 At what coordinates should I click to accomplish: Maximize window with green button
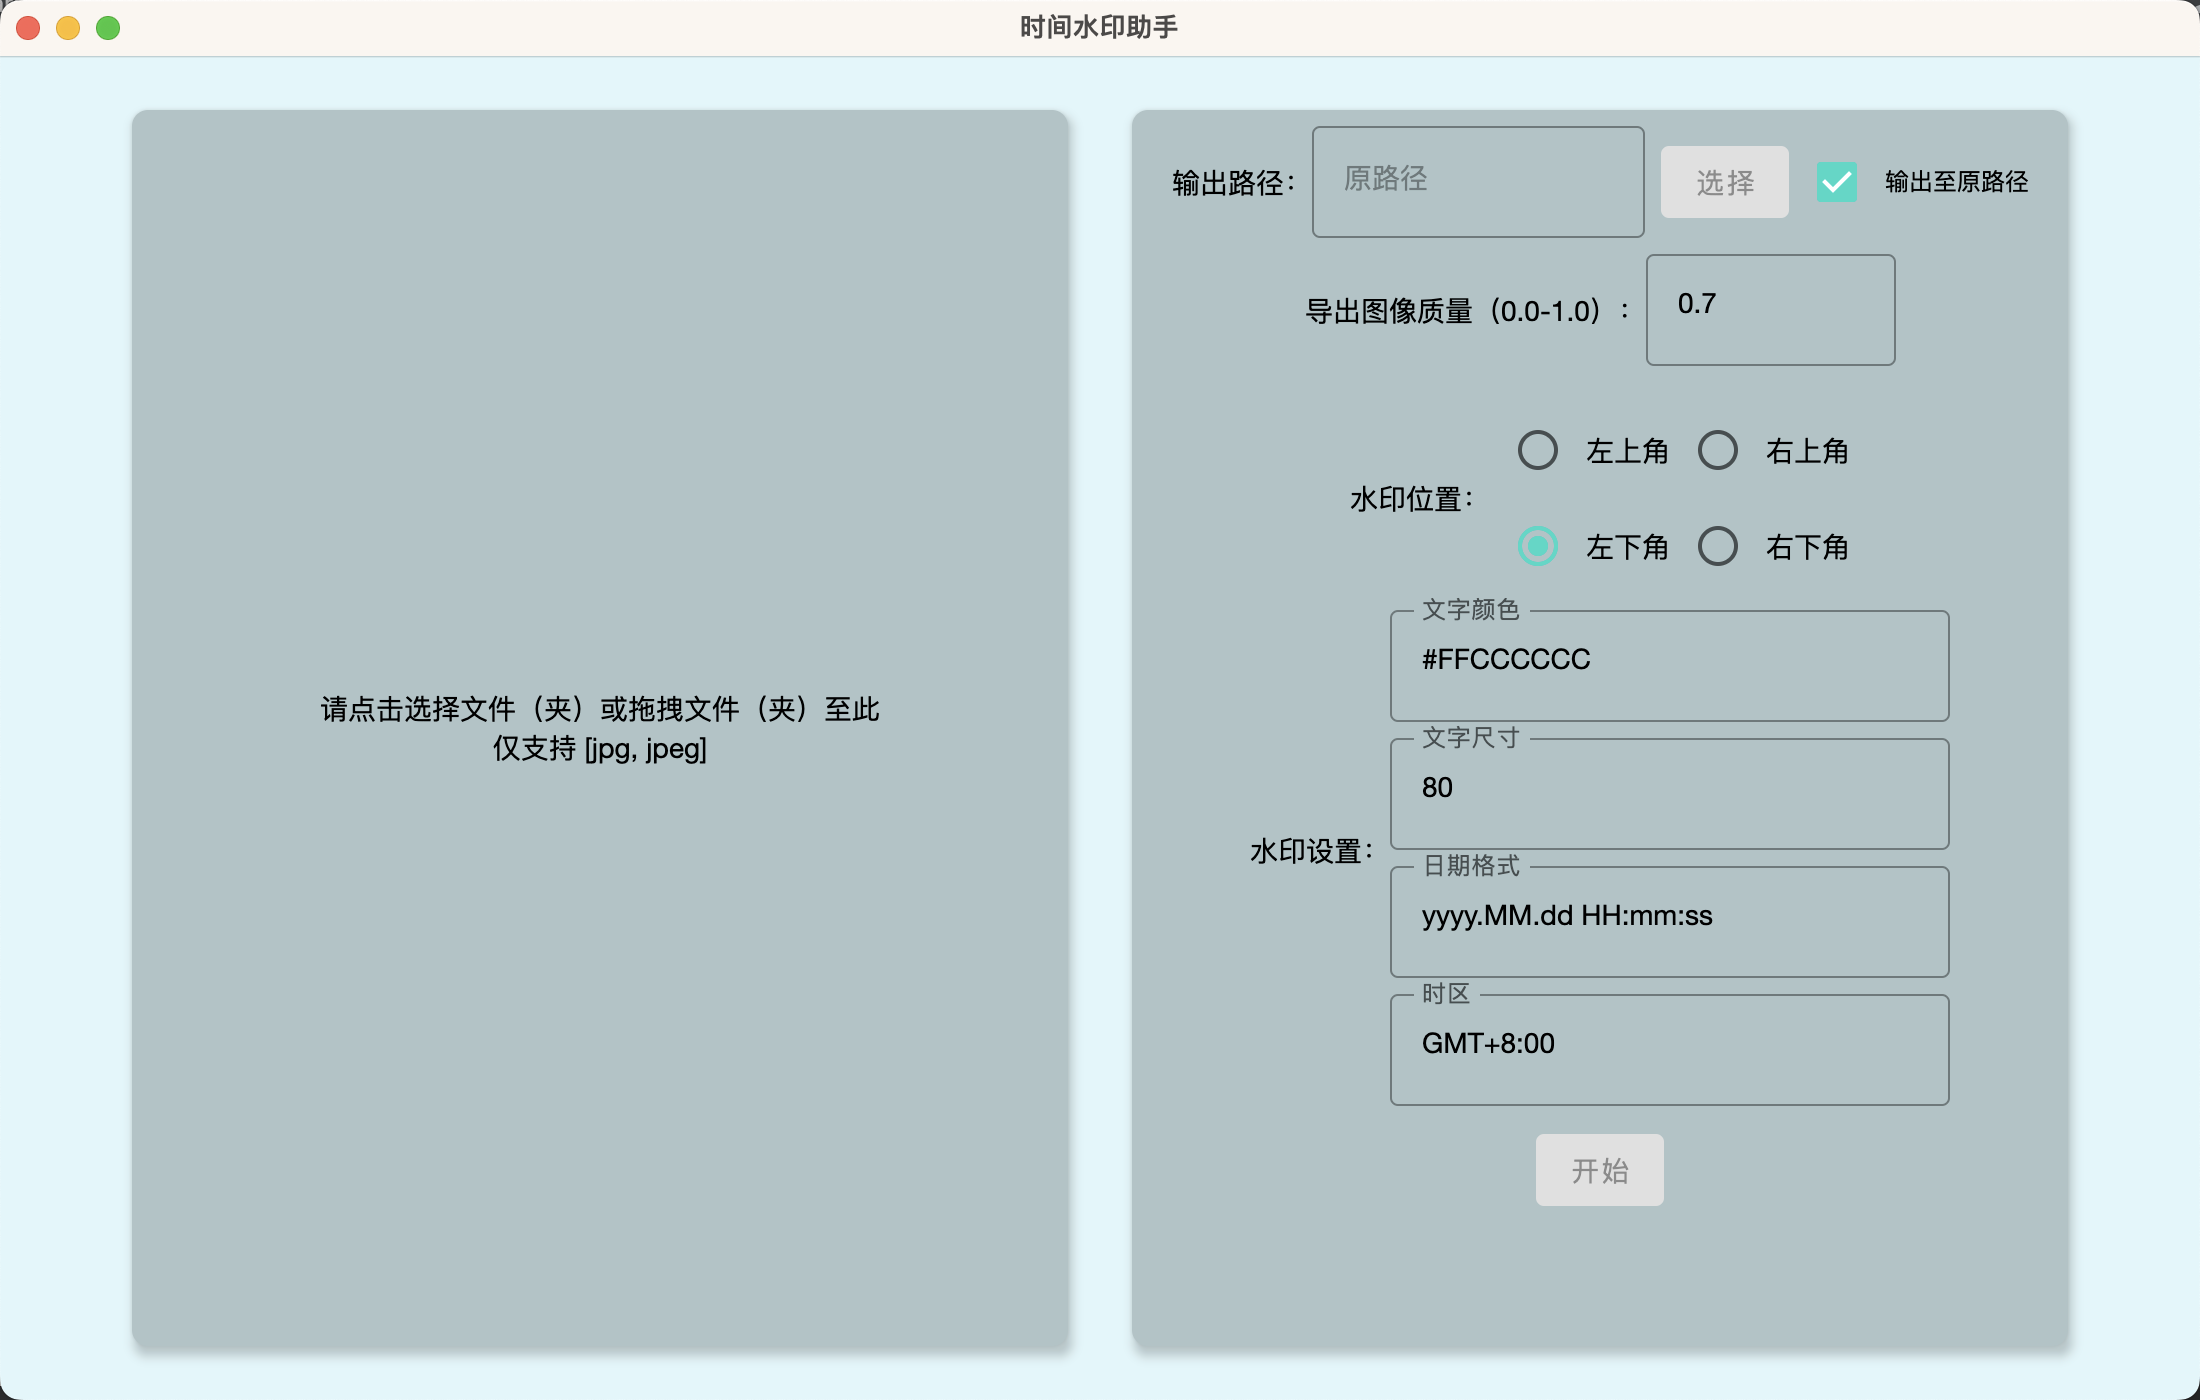[108, 28]
